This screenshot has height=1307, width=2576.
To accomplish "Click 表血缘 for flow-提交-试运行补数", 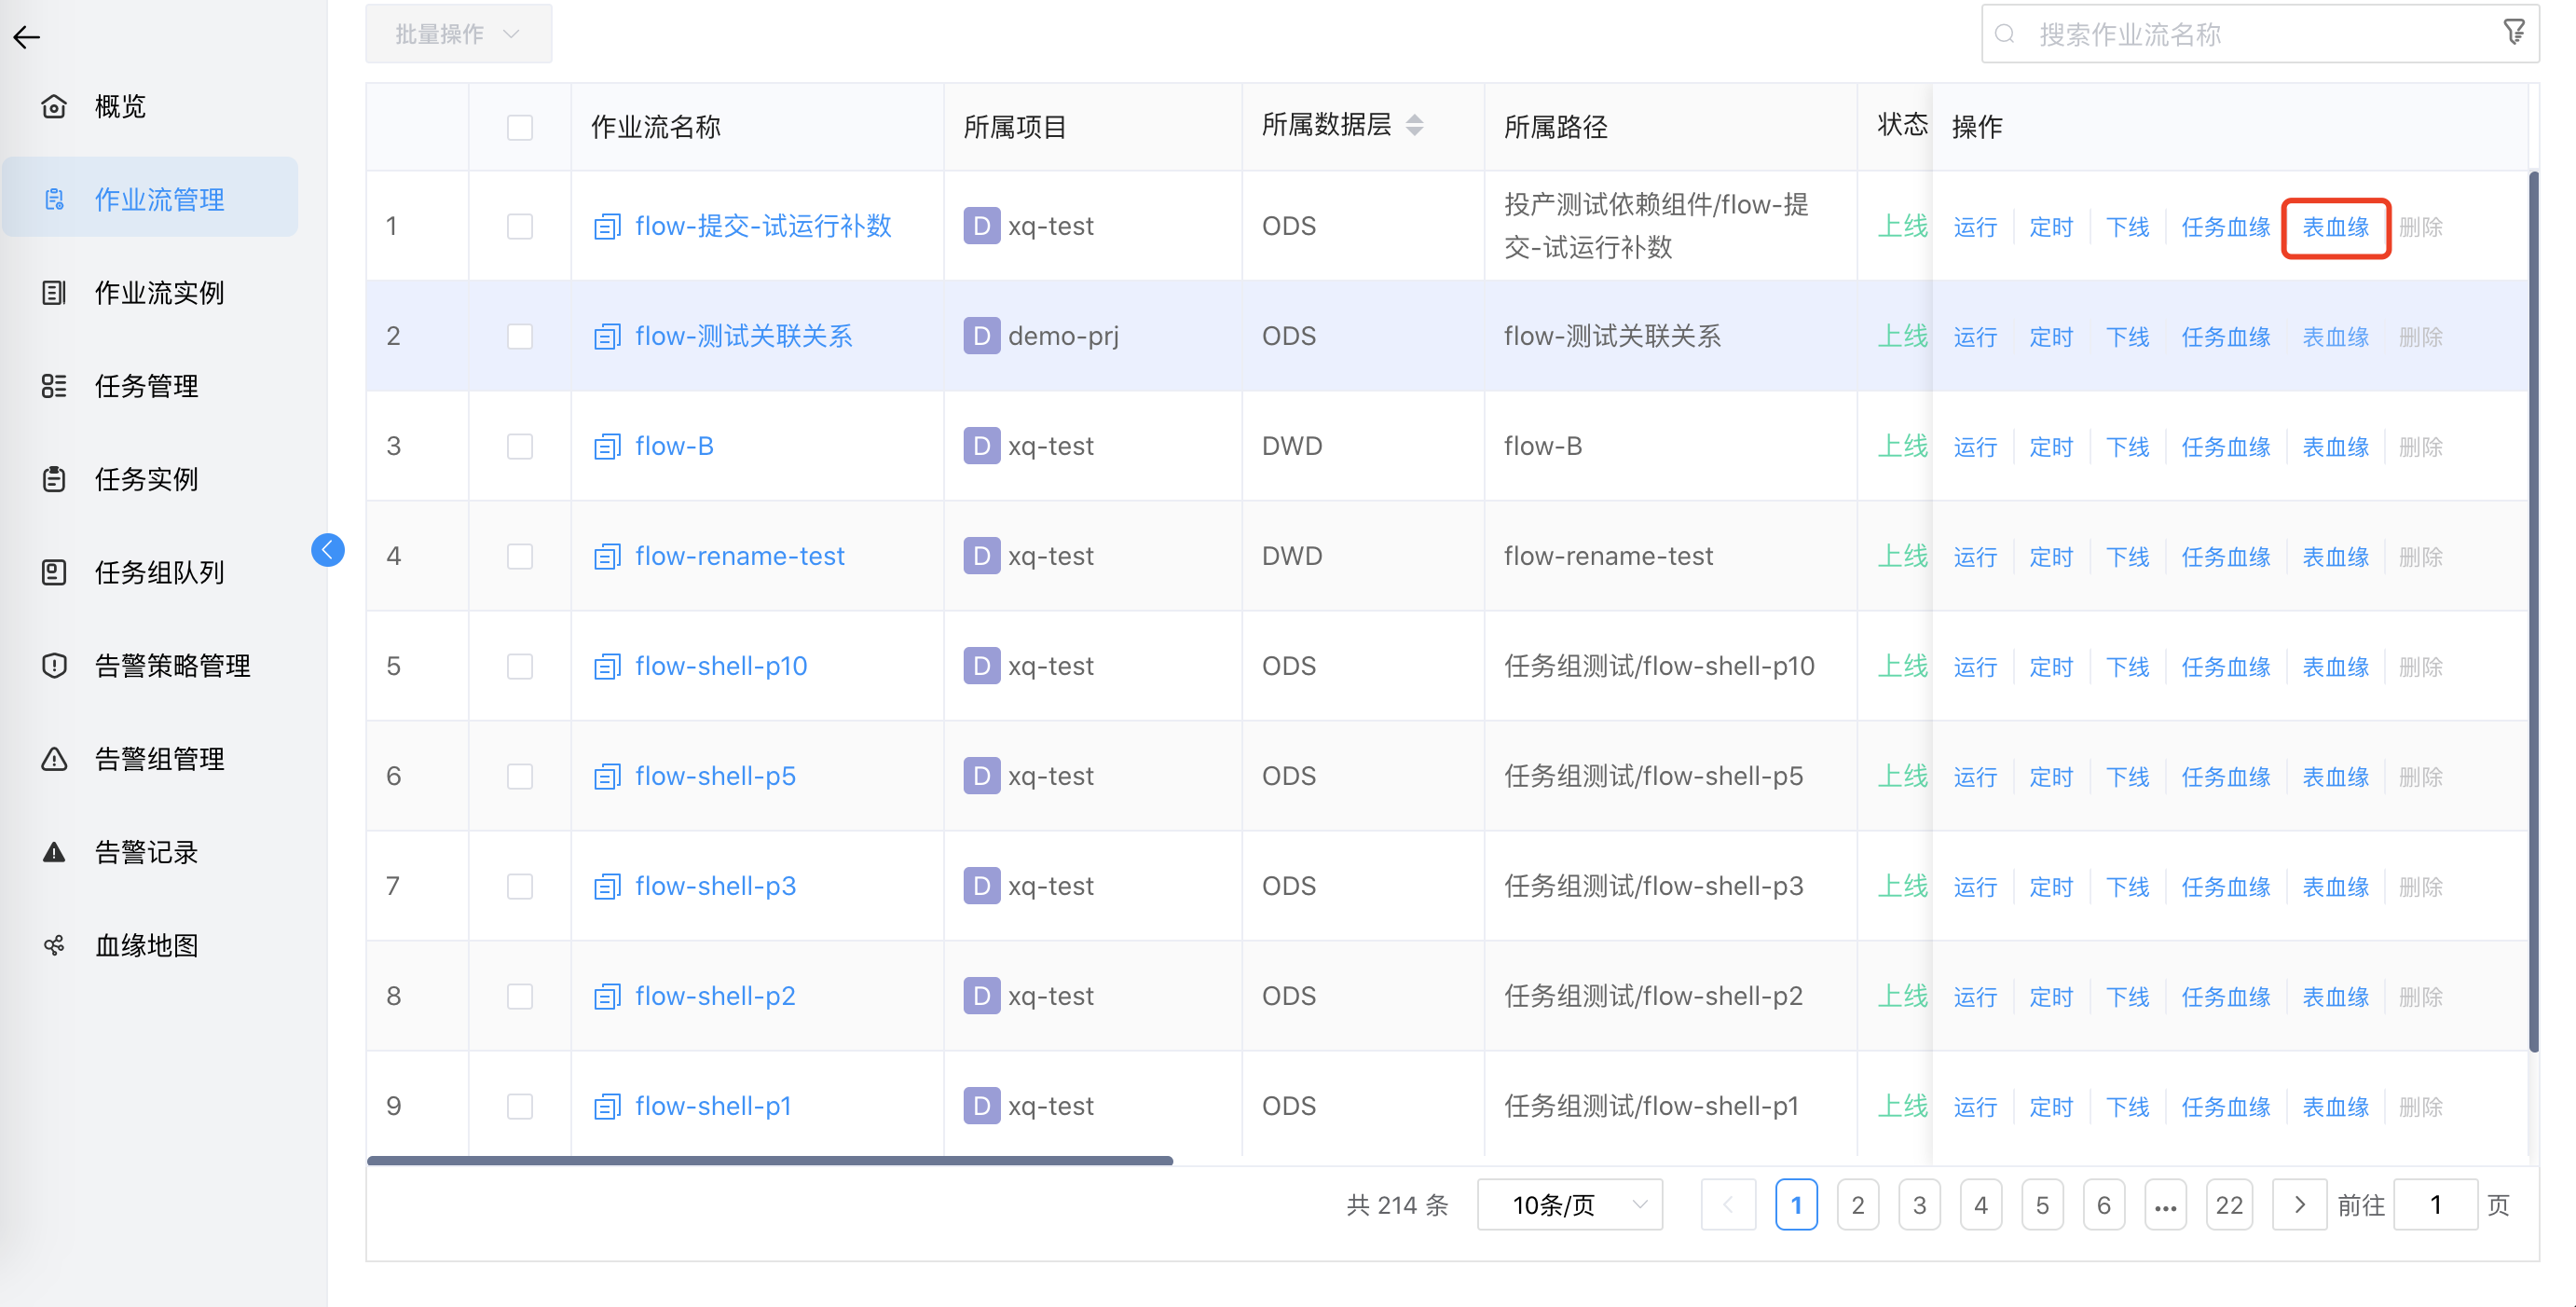I will (x=2335, y=227).
